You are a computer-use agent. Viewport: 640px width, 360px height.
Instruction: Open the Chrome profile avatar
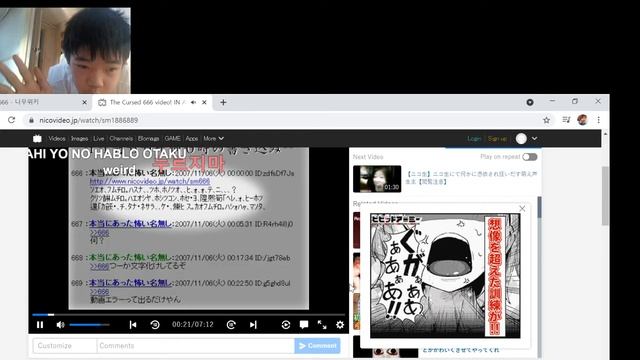(x=582, y=120)
